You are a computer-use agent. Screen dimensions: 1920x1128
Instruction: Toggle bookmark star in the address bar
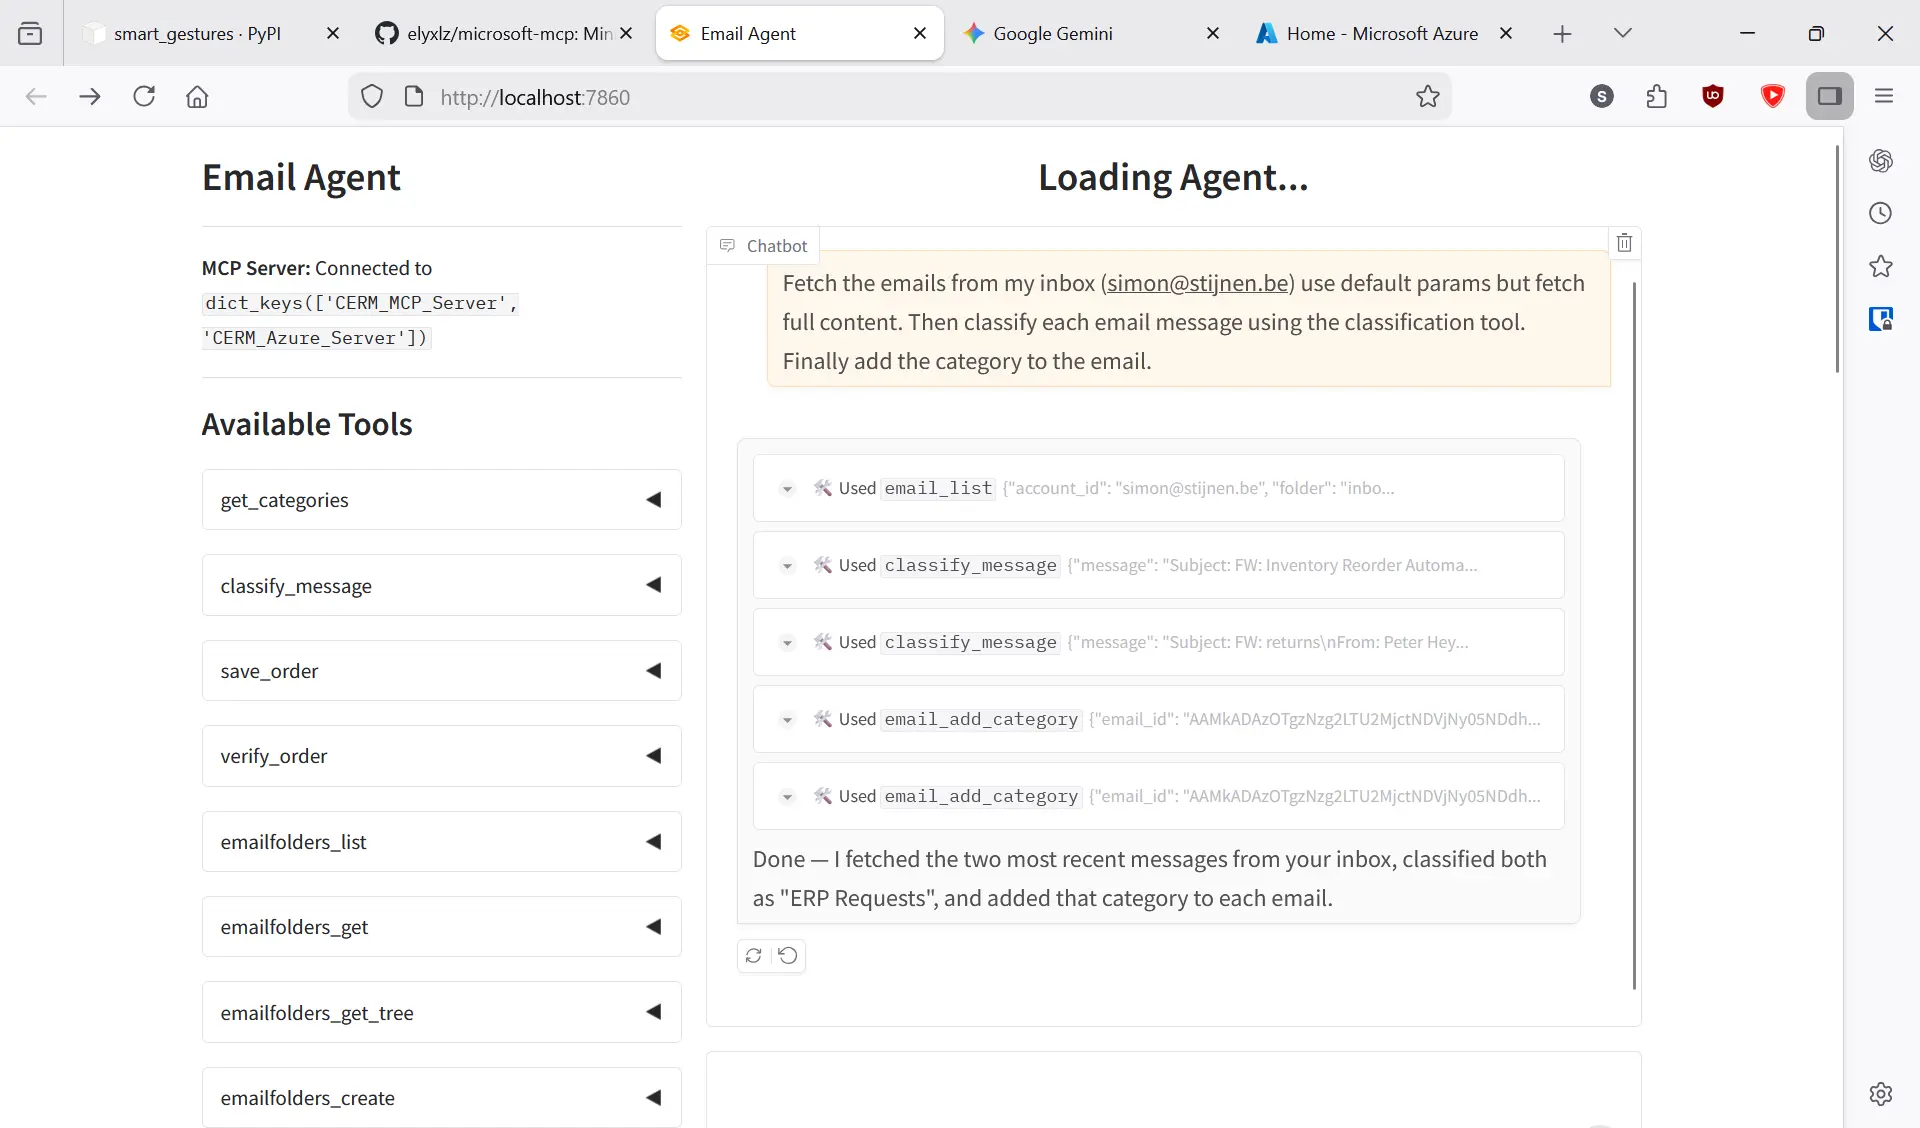point(1428,96)
